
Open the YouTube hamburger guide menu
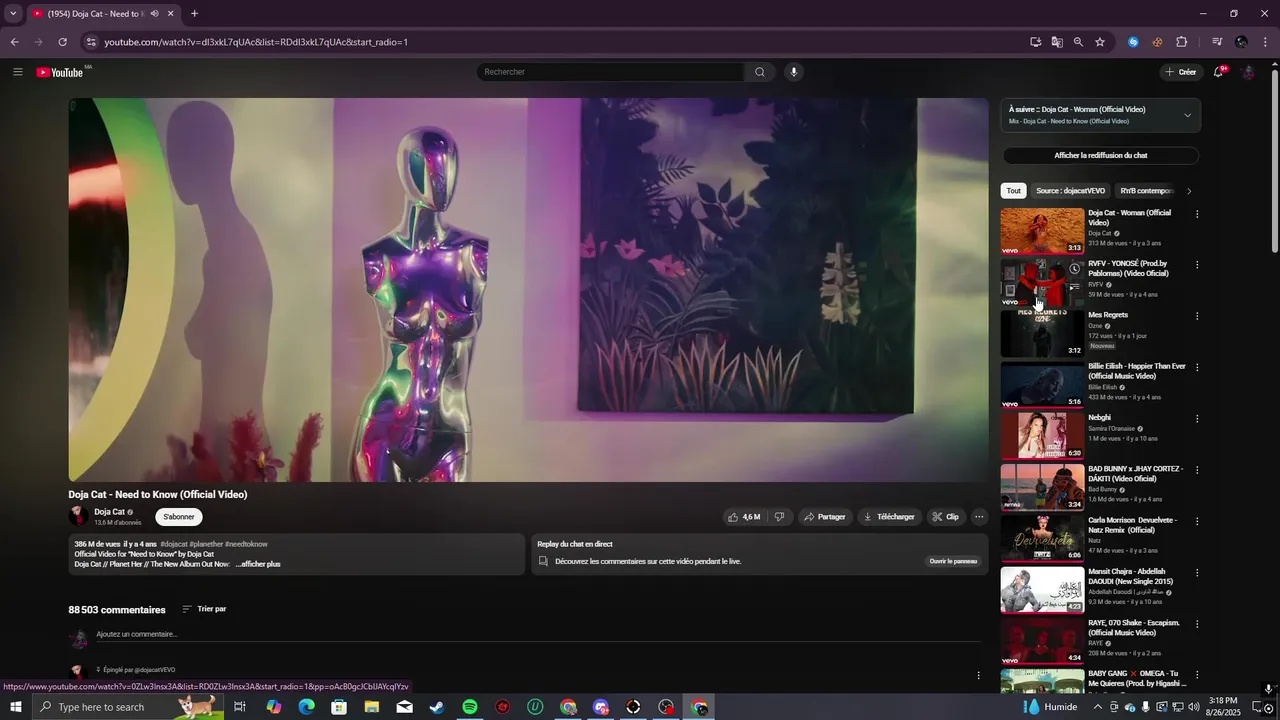[x=17, y=72]
